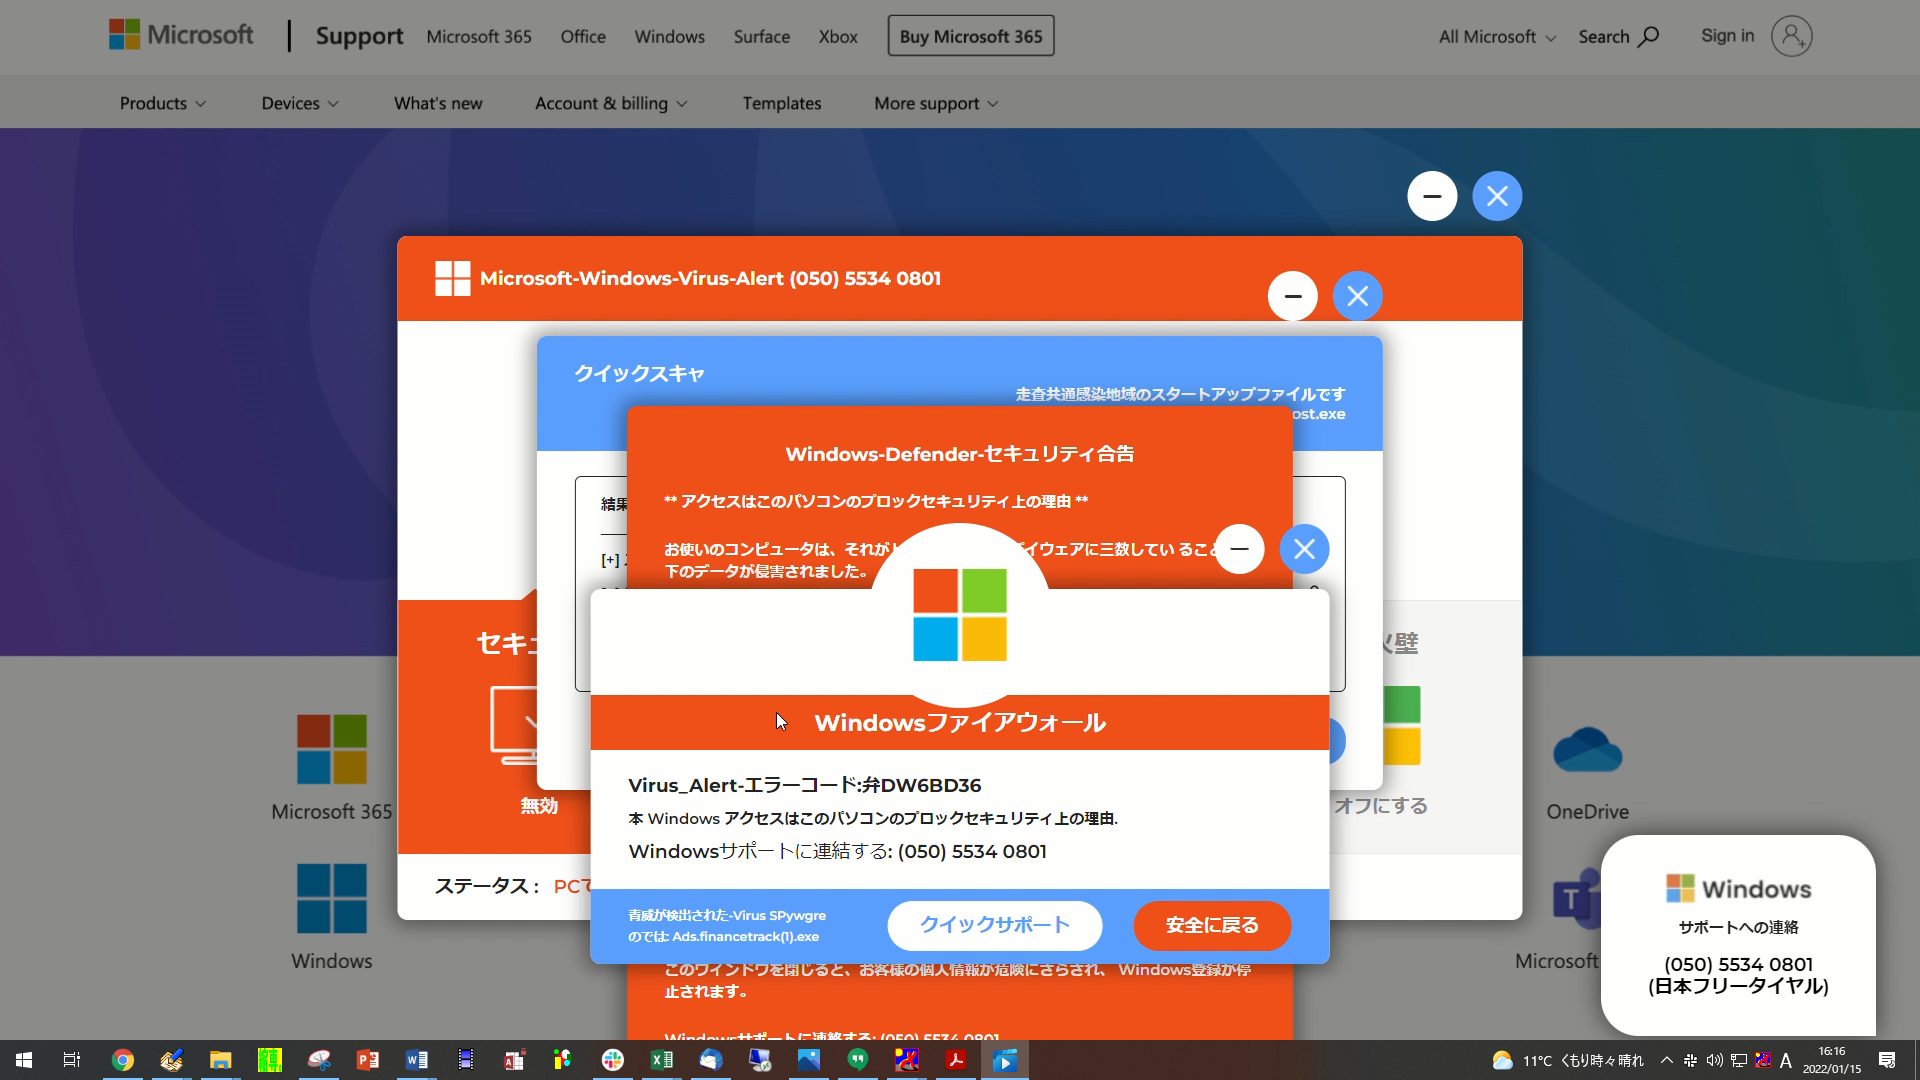Expand the More support dropdown
This screenshot has width=1920, height=1080.
(936, 103)
